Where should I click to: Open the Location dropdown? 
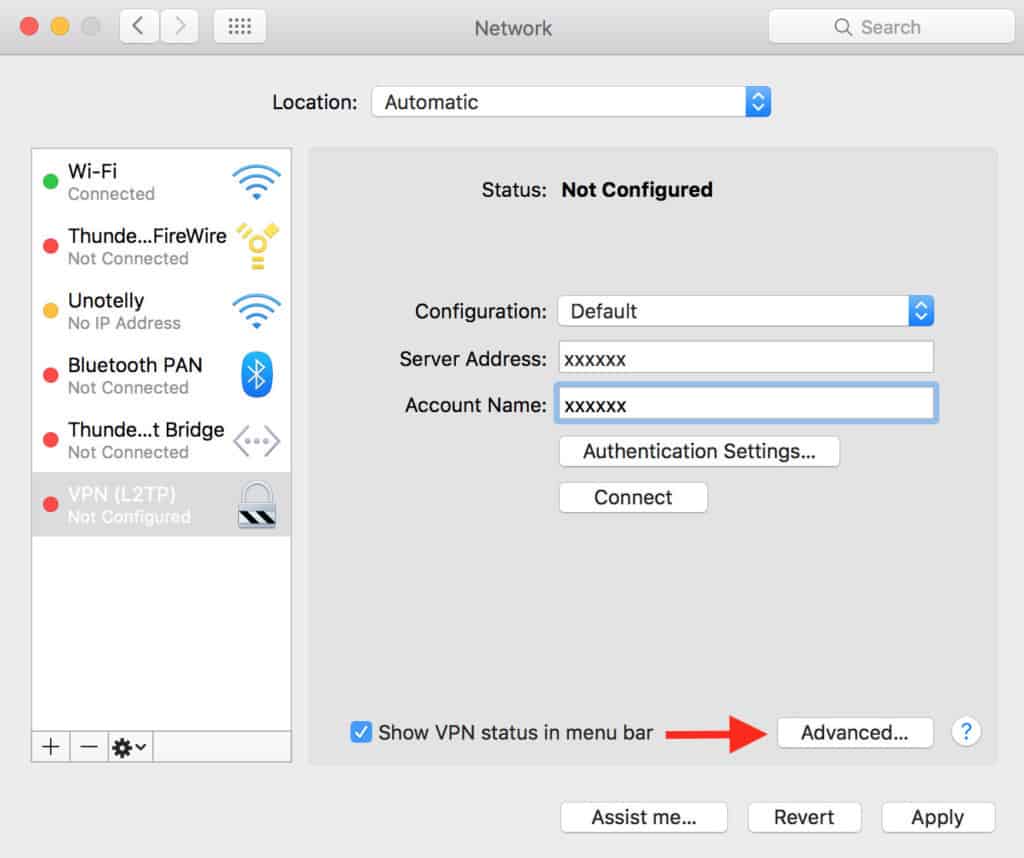571,101
